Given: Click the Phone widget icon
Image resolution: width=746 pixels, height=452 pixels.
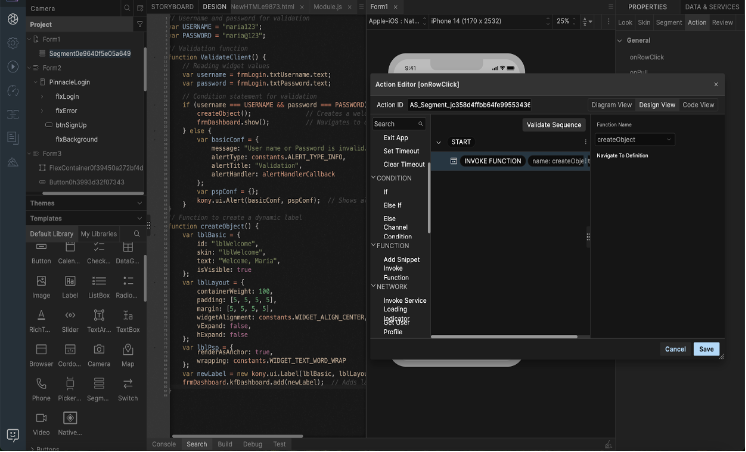Looking at the screenshot, I should (41, 383).
